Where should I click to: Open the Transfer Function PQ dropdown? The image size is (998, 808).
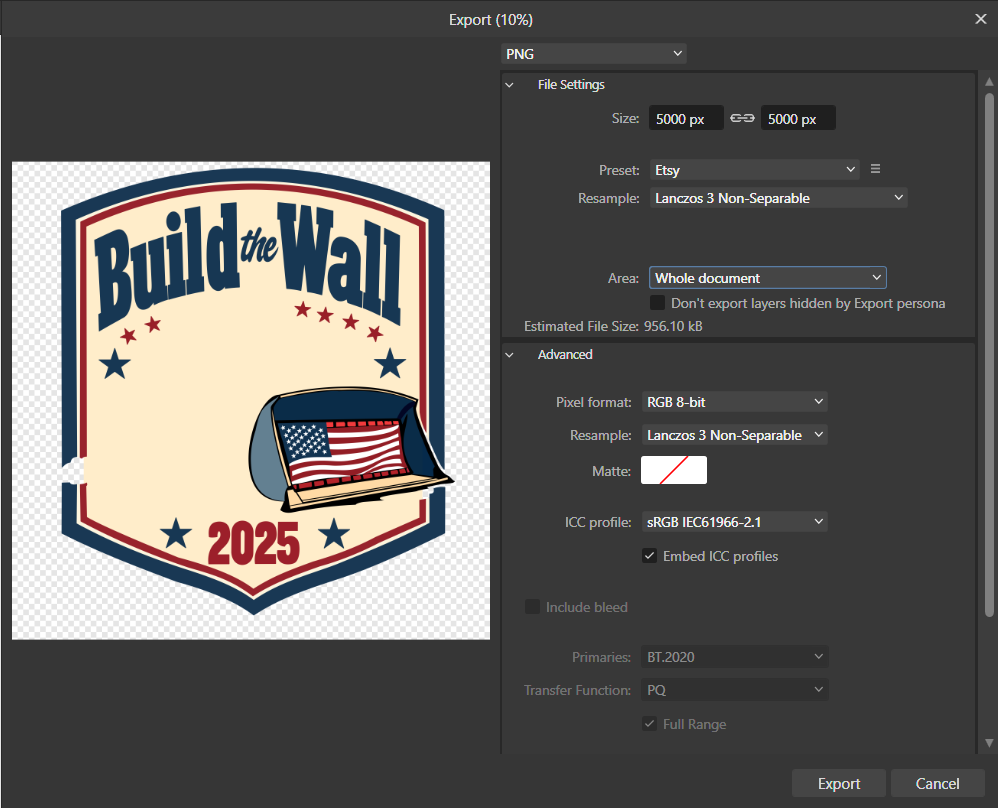[x=734, y=690]
